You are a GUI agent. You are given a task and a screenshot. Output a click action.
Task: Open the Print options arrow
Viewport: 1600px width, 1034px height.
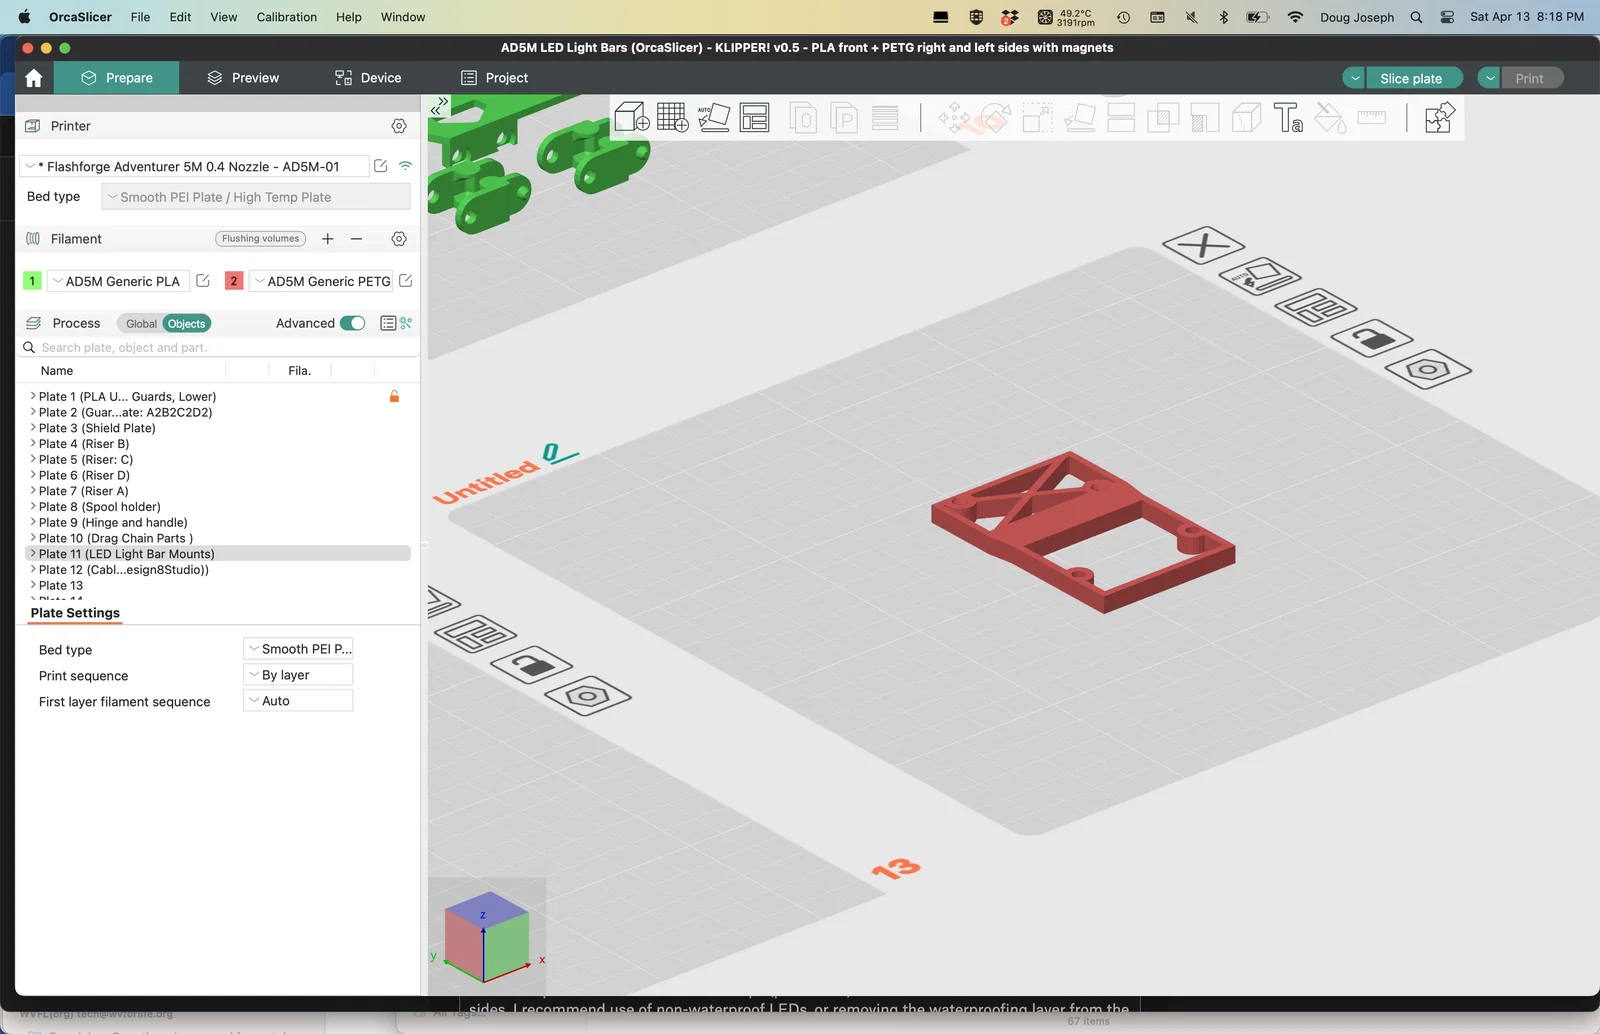click(x=1490, y=78)
